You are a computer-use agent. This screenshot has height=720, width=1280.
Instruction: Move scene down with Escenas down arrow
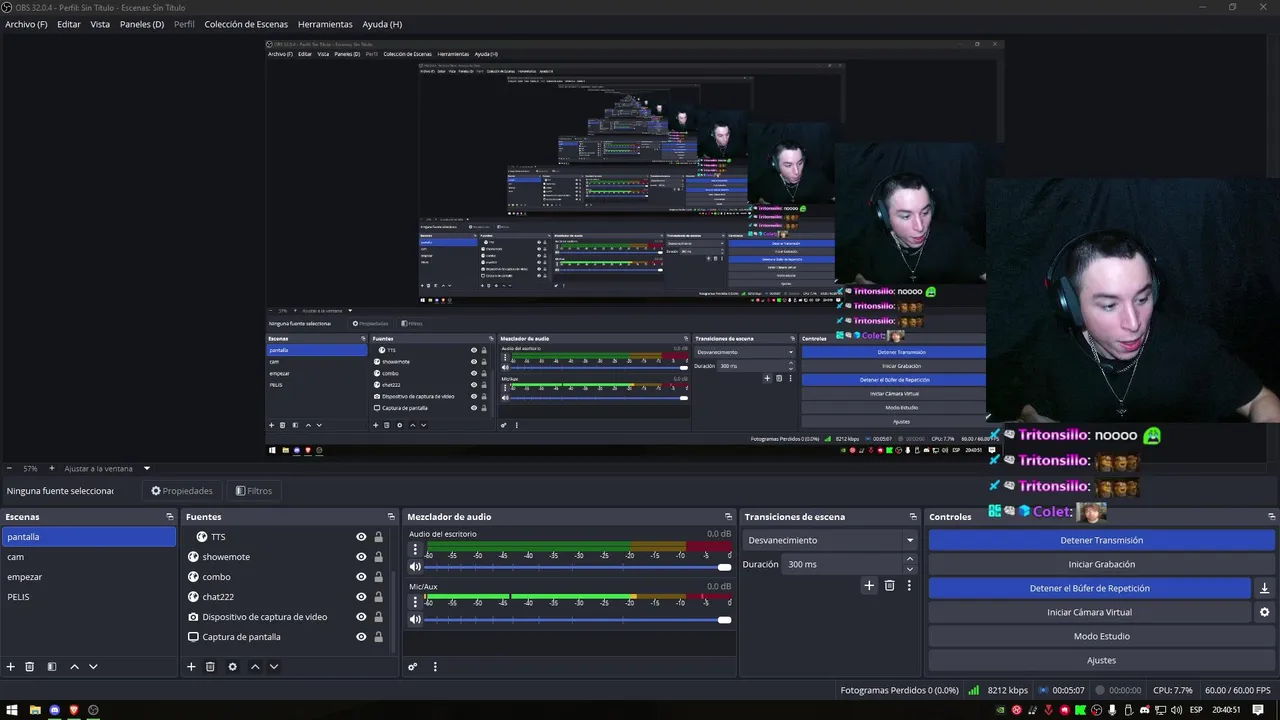93,667
